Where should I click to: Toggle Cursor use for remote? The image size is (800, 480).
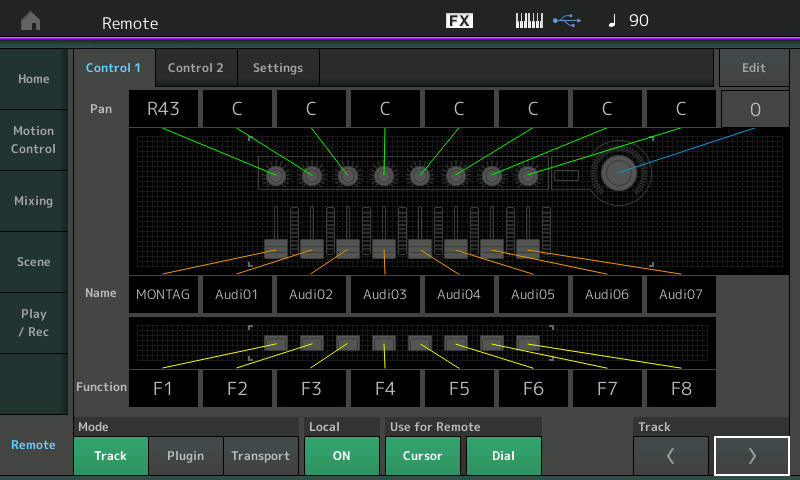[422, 456]
